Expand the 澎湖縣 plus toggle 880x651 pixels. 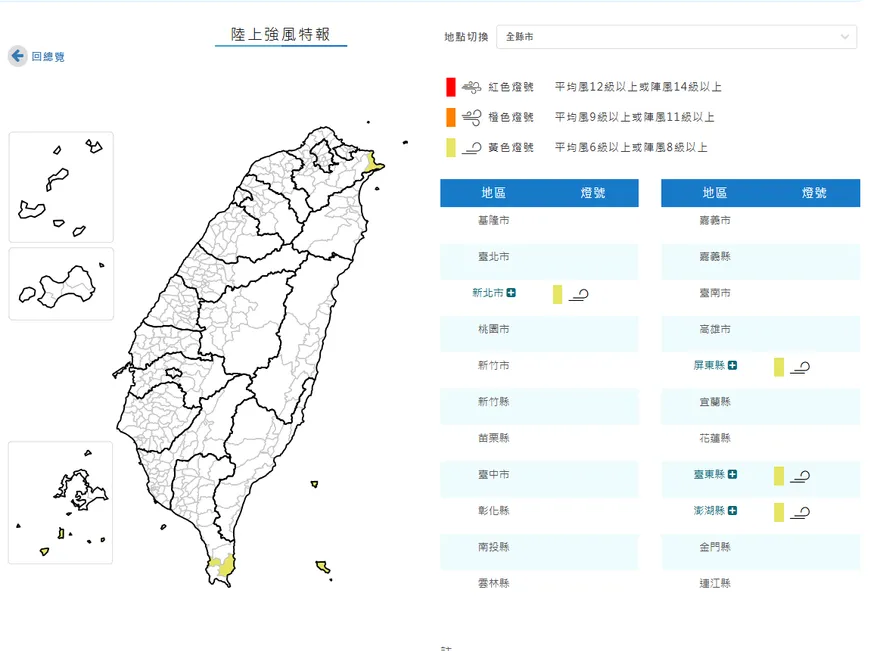(x=732, y=511)
